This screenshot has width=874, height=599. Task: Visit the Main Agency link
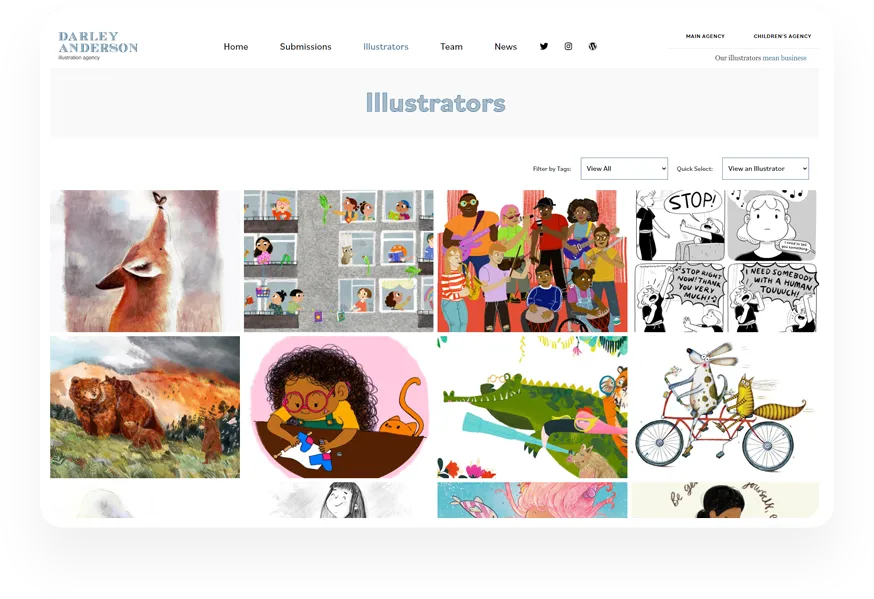(705, 36)
